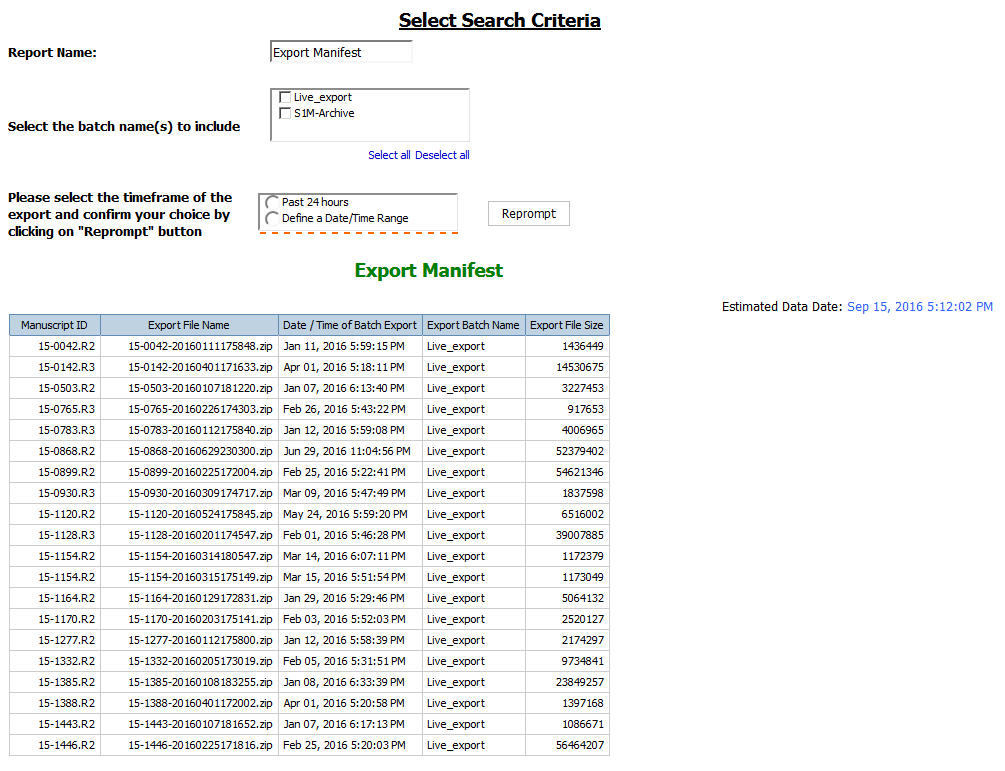Click the Export File Name column header
1005x771 pixels.
pyautogui.click(x=189, y=325)
